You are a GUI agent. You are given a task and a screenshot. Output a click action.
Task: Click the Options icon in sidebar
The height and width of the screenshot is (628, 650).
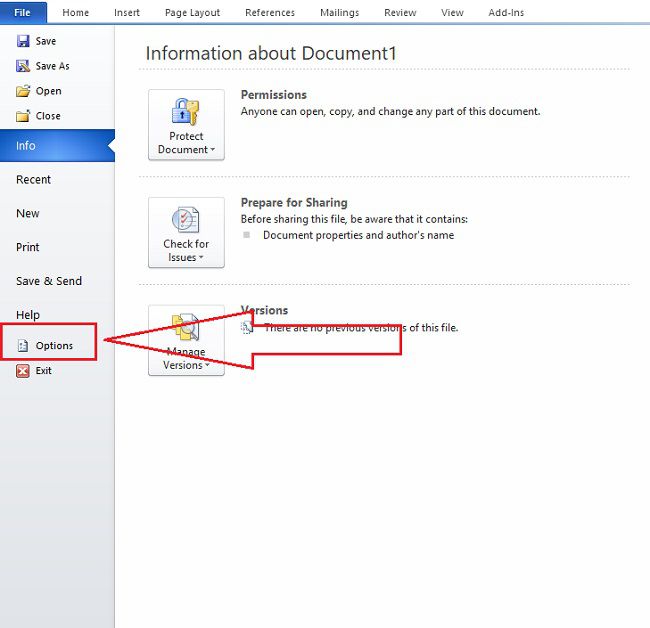click(23, 346)
